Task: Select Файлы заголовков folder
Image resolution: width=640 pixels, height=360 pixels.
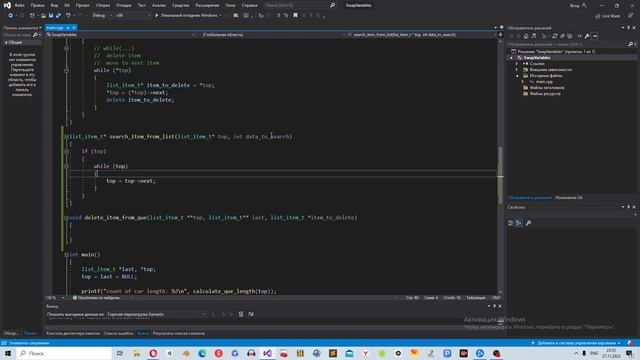Action: coord(547,88)
